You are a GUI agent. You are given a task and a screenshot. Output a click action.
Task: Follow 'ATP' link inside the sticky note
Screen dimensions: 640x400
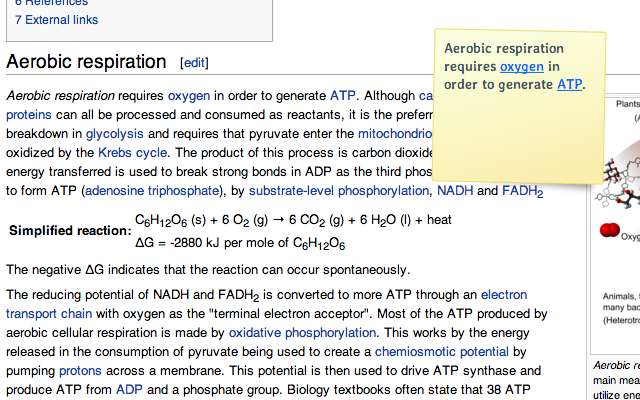[x=568, y=84]
